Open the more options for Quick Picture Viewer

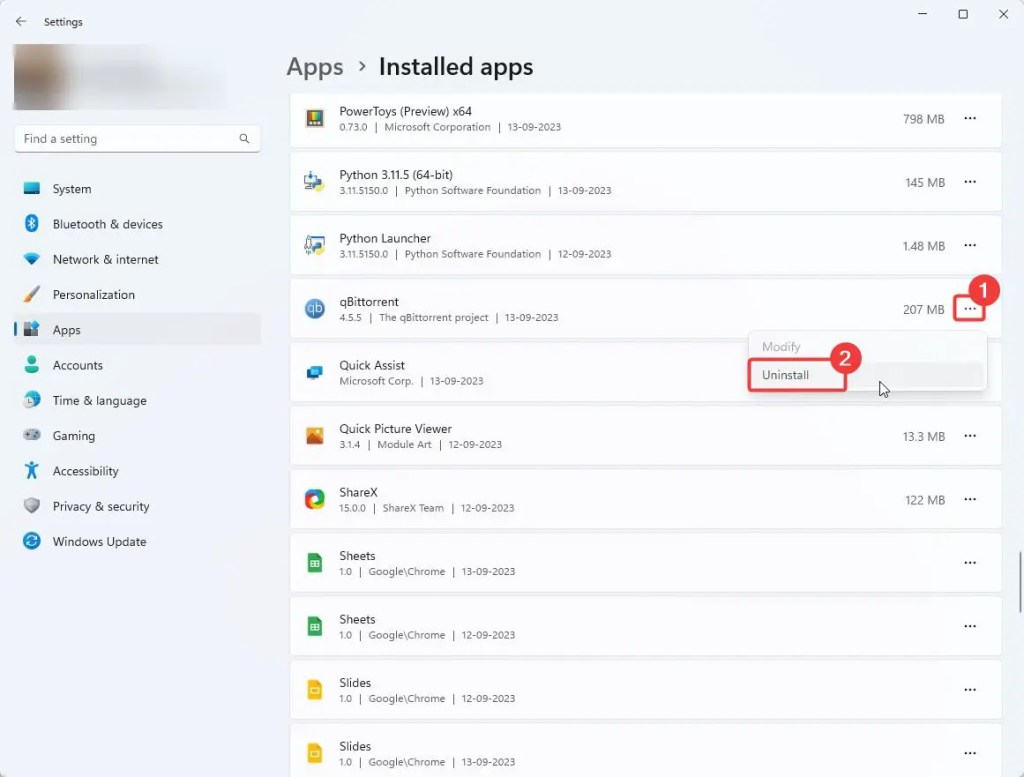[x=970, y=436]
